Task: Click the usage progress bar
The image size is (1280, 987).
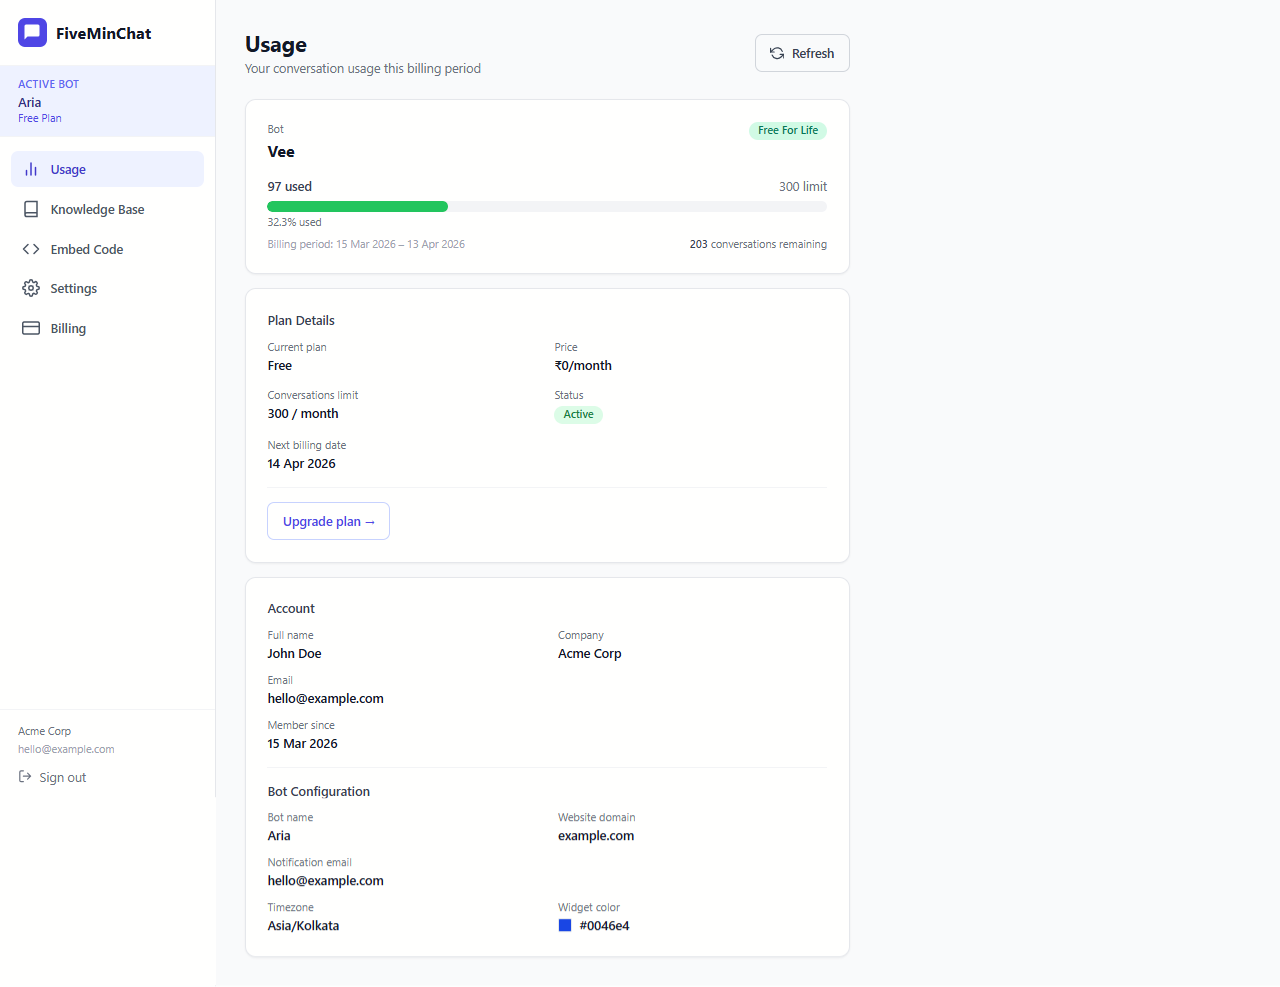Action: (547, 206)
